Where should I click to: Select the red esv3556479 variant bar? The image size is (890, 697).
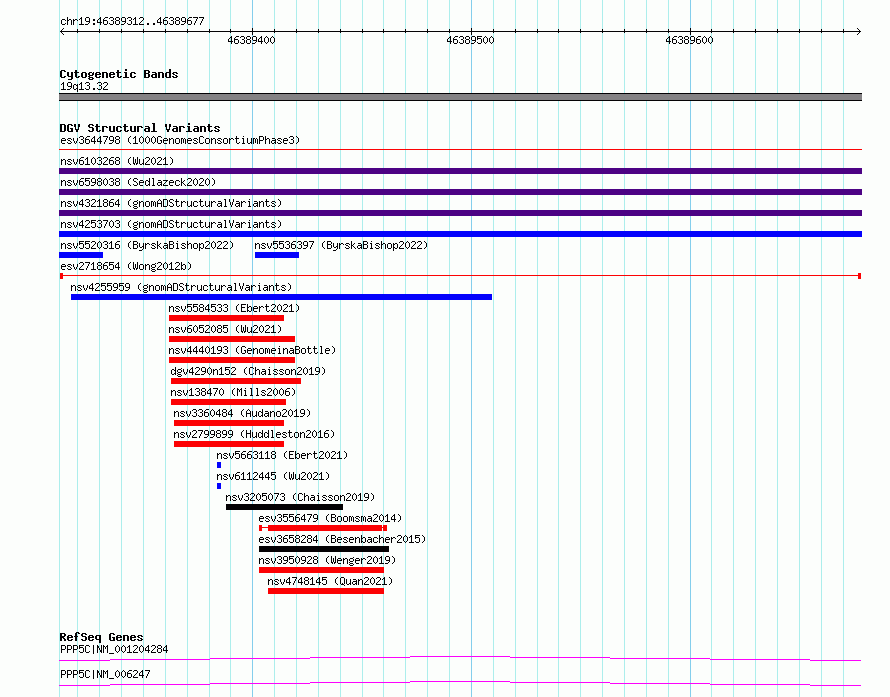pos(323,528)
